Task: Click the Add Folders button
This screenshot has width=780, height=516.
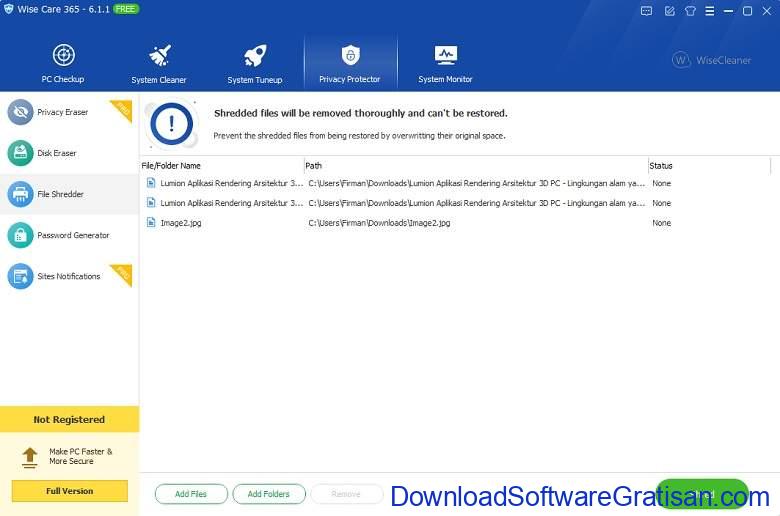Action: [269, 494]
